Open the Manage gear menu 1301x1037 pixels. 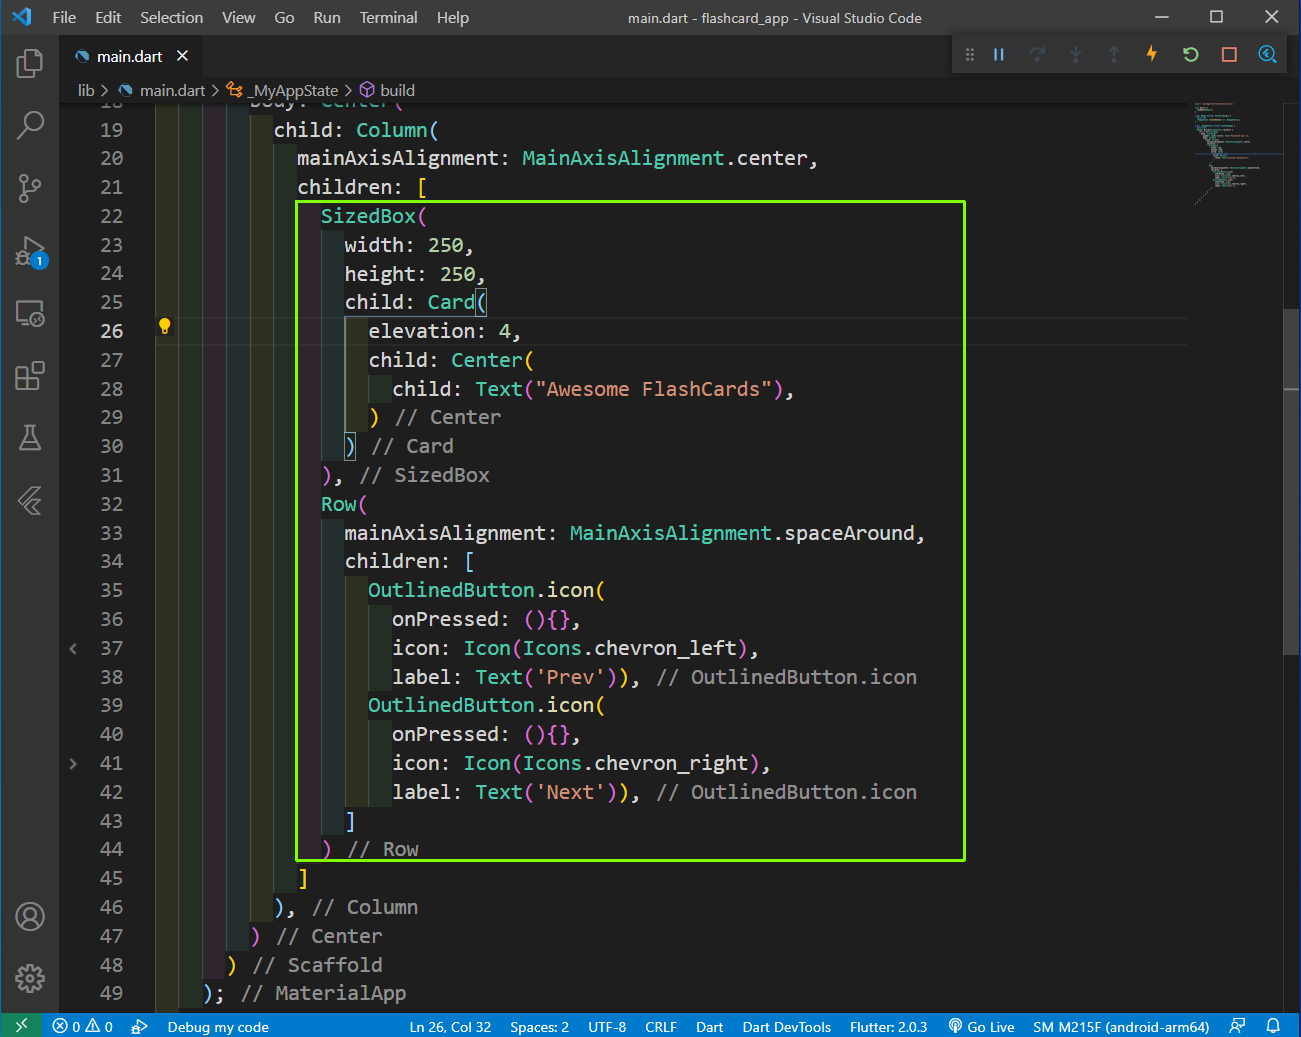pyautogui.click(x=30, y=978)
